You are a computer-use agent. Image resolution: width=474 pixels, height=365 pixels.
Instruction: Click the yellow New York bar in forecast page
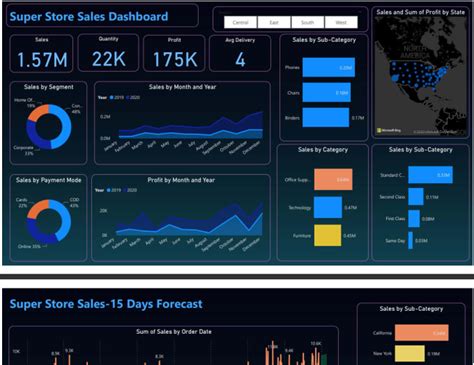(410, 354)
